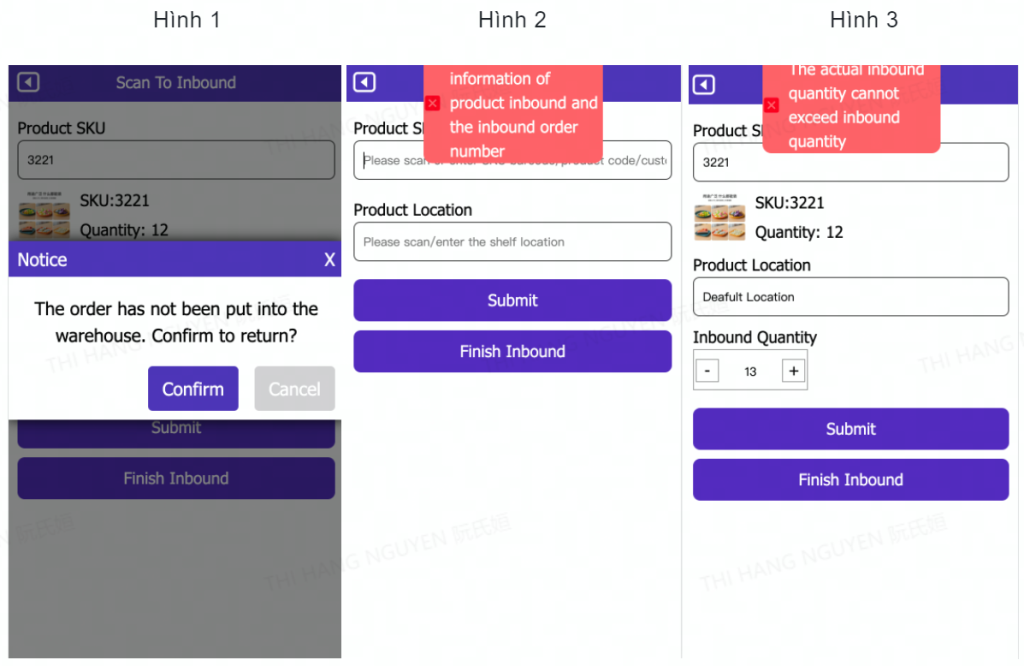Click the Confirm button in the Notice dialog

point(193,388)
